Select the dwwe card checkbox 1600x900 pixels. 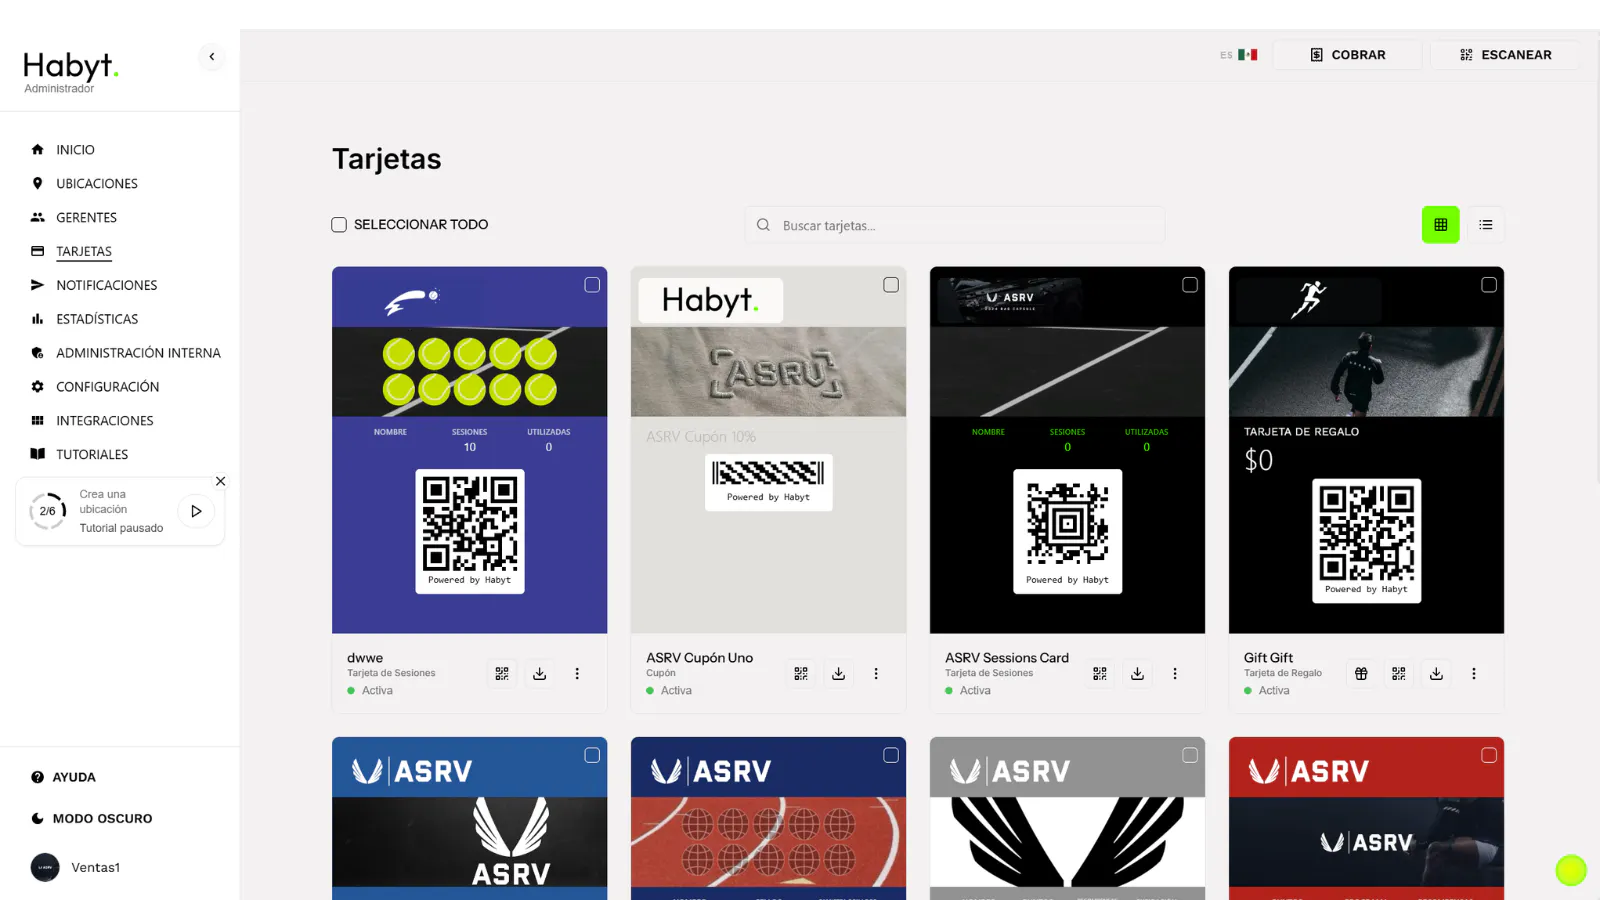pyautogui.click(x=592, y=285)
